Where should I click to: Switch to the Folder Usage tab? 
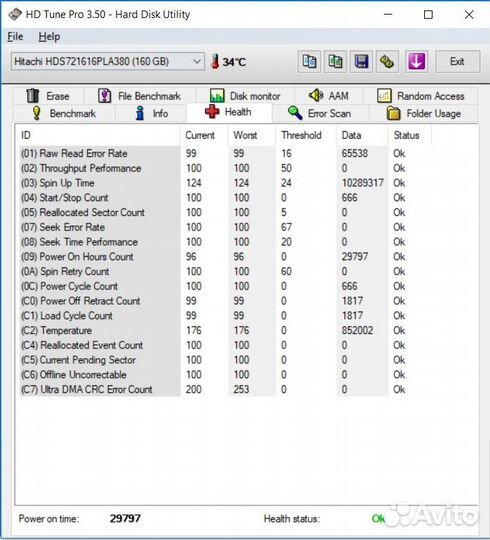pyautogui.click(x=424, y=113)
